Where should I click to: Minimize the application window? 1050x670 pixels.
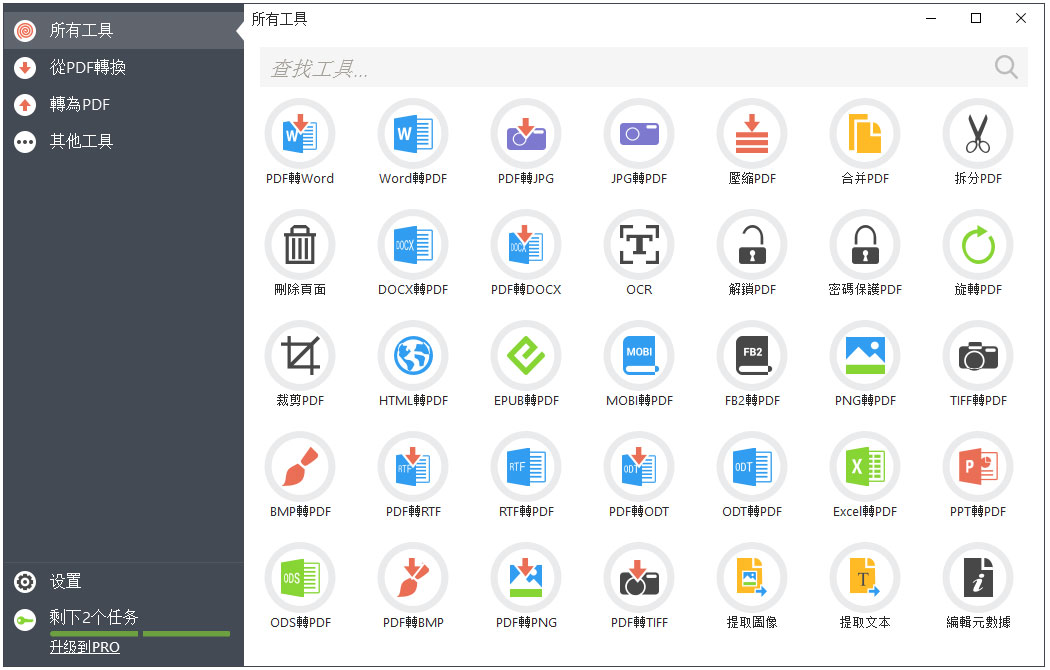coord(931,18)
